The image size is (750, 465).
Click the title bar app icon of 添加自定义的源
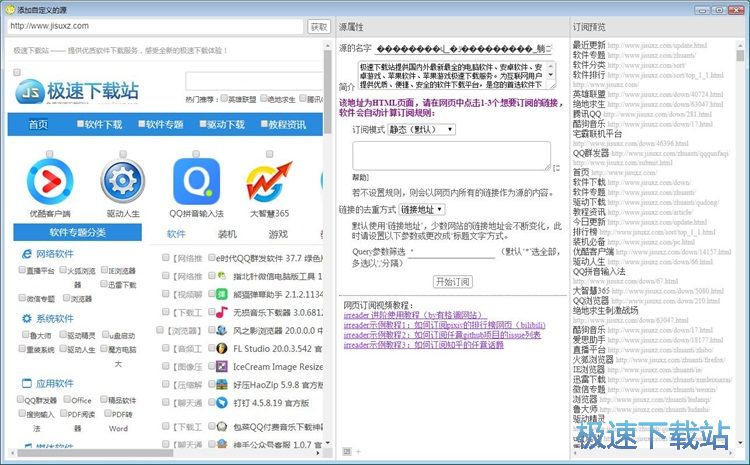[x=10, y=9]
